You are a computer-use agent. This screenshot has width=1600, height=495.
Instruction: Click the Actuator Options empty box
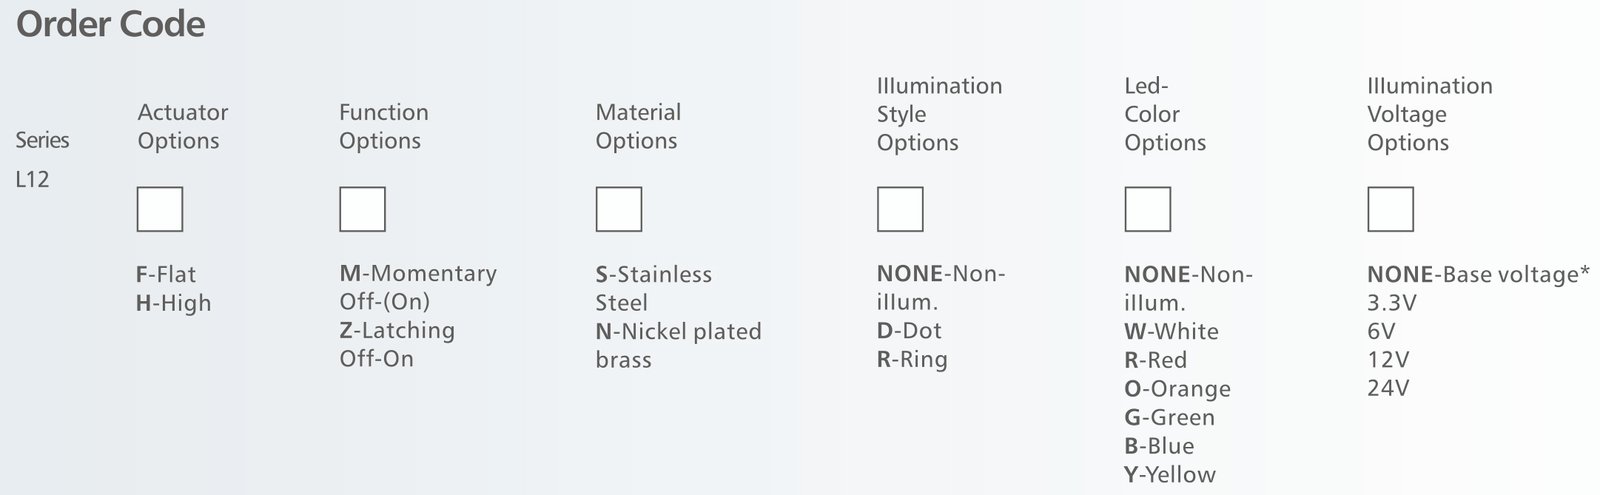click(x=160, y=209)
